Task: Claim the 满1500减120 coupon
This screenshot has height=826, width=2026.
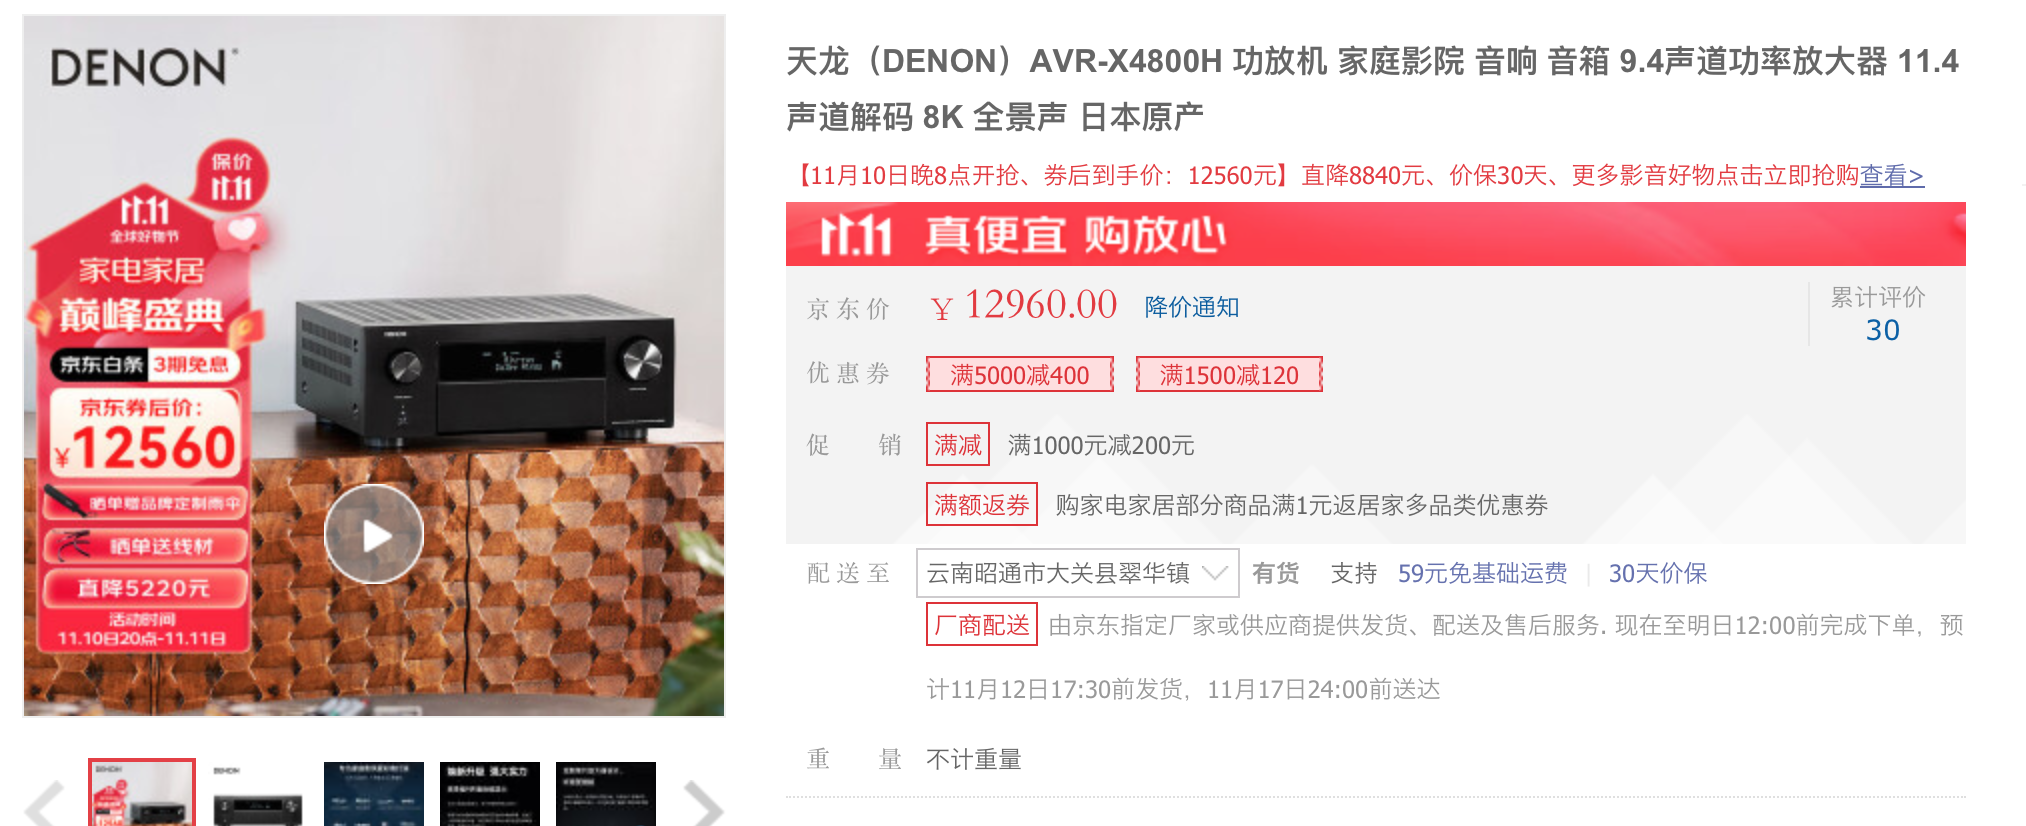Action: pyautogui.click(x=1229, y=375)
